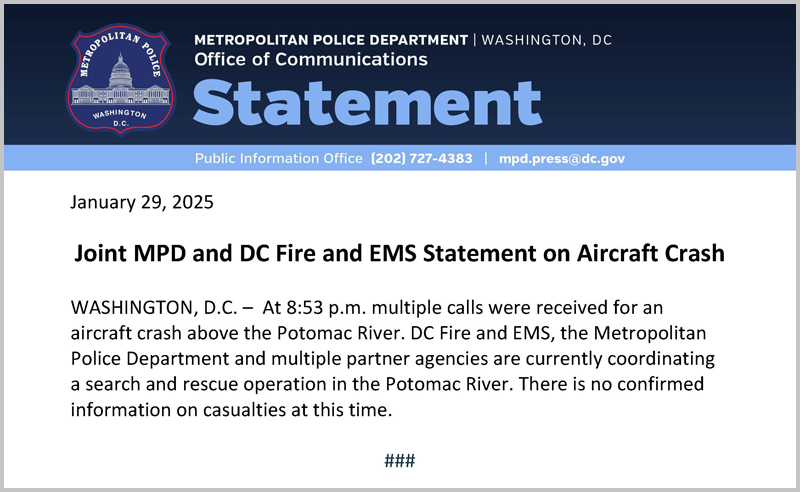
Task: Click the Joint MPD and DC Fire headline
Action: coord(399,253)
